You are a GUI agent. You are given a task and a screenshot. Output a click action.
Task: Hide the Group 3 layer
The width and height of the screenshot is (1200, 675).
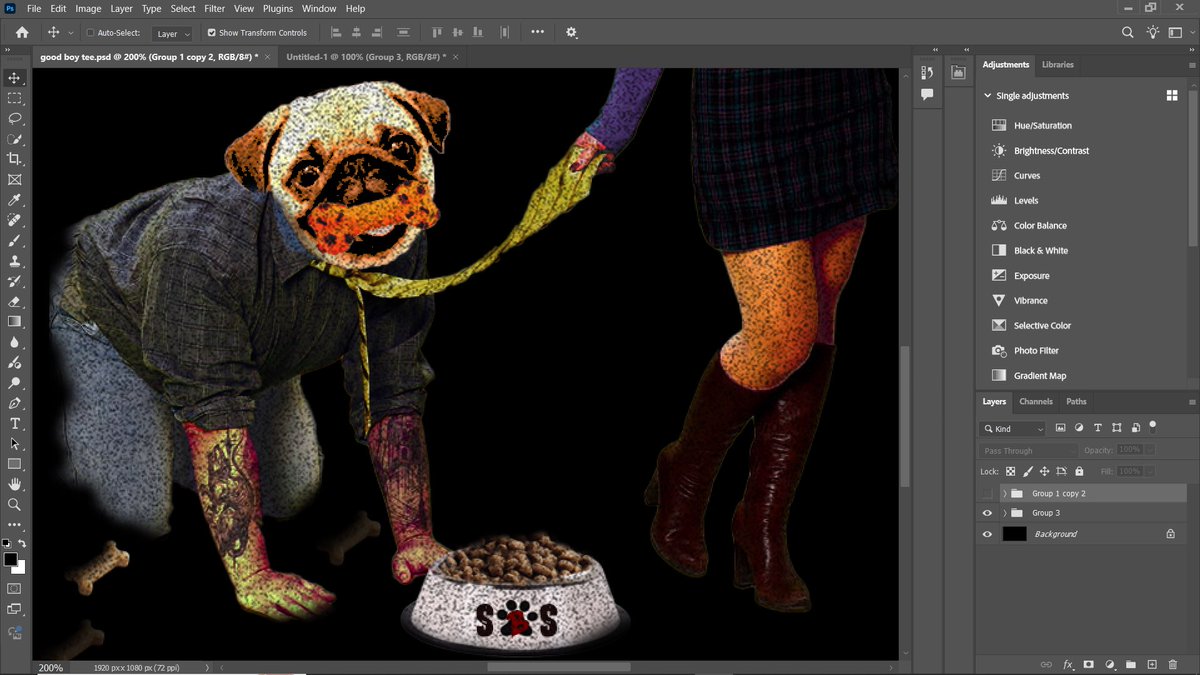coord(987,513)
